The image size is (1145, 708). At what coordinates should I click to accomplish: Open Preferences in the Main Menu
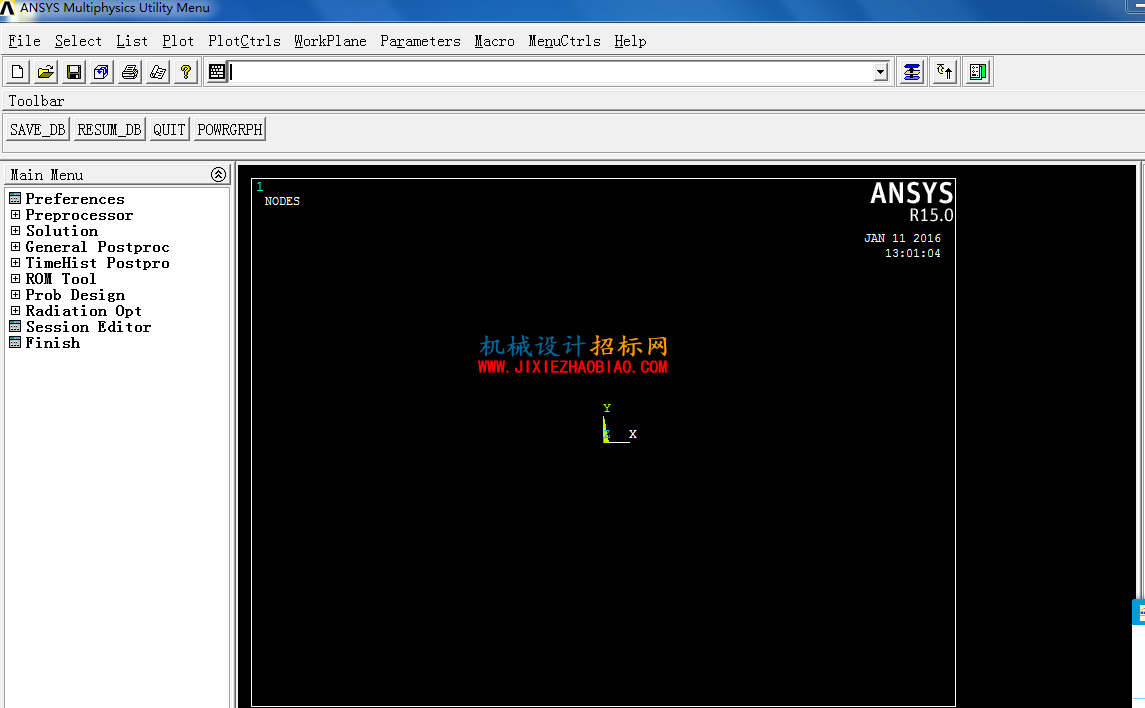tap(74, 199)
